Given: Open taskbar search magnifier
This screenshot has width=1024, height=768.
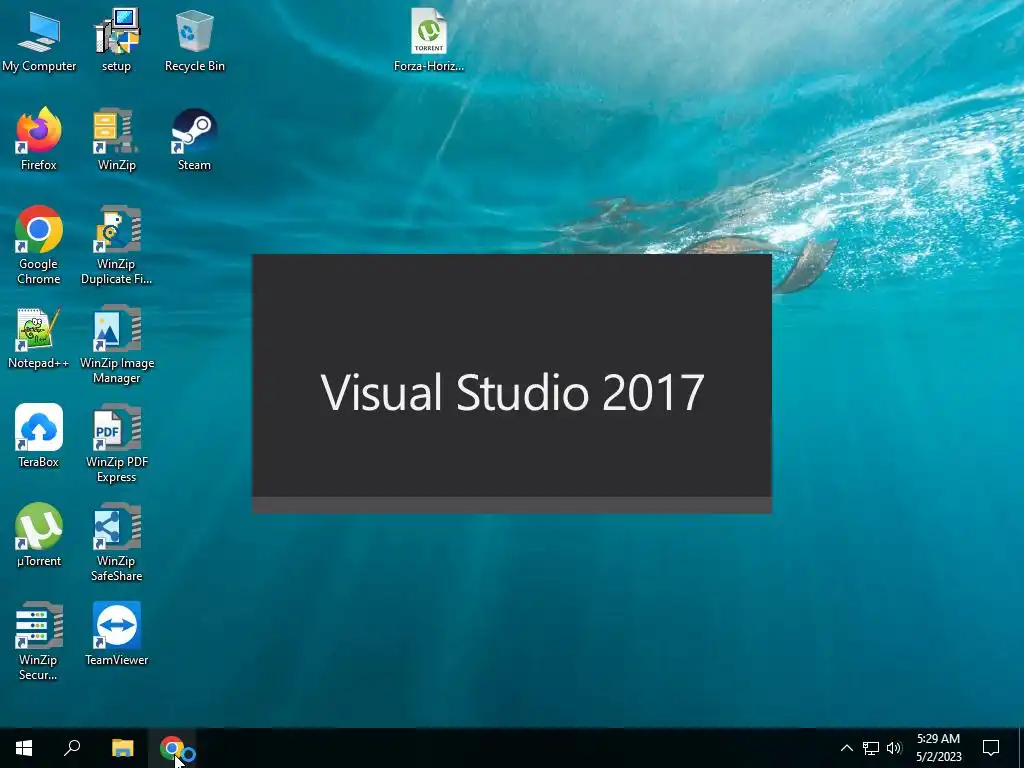Looking at the screenshot, I should click(x=72, y=748).
